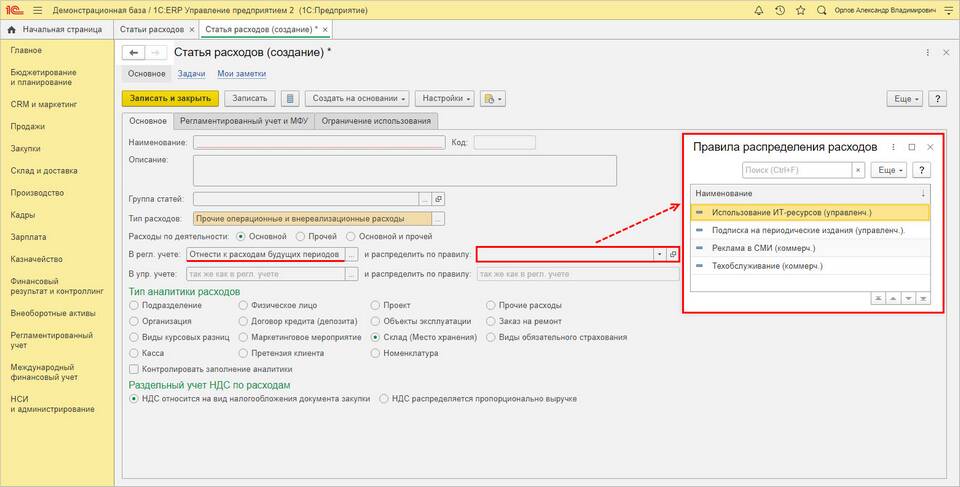
Task: Expand Создать на основании dropdown
Action: (359, 99)
